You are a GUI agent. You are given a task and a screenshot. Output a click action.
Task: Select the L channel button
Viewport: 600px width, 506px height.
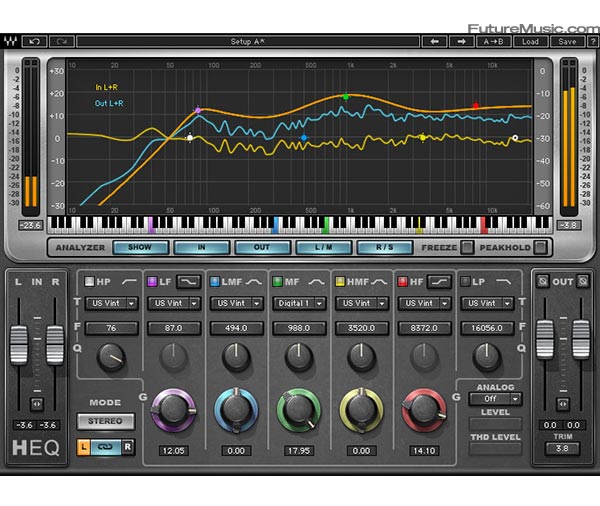84,447
